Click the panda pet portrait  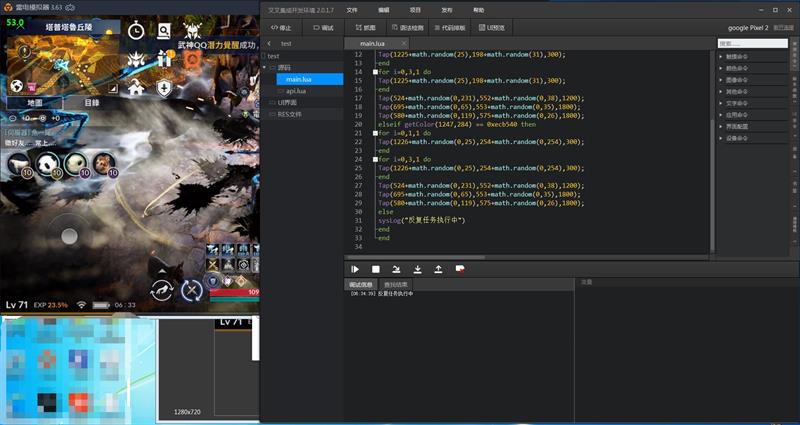tap(47, 164)
